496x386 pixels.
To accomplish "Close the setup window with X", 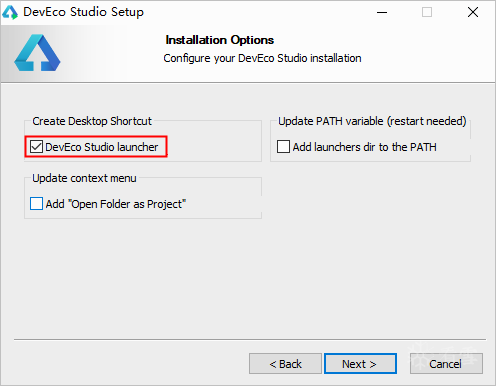I will [473, 12].
